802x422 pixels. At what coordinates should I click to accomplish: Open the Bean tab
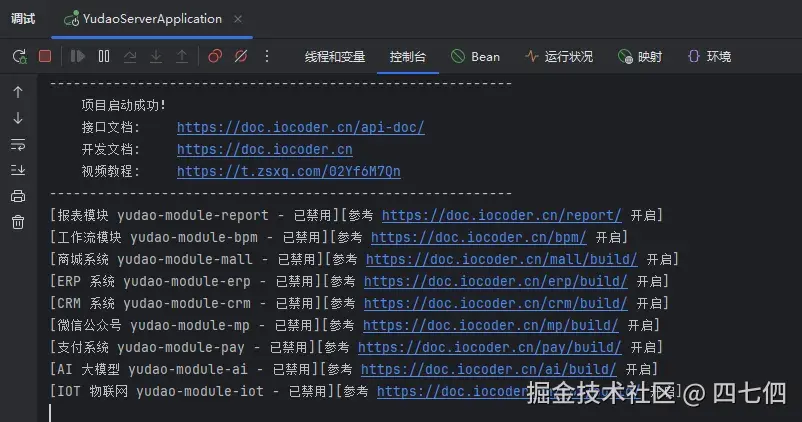(475, 56)
